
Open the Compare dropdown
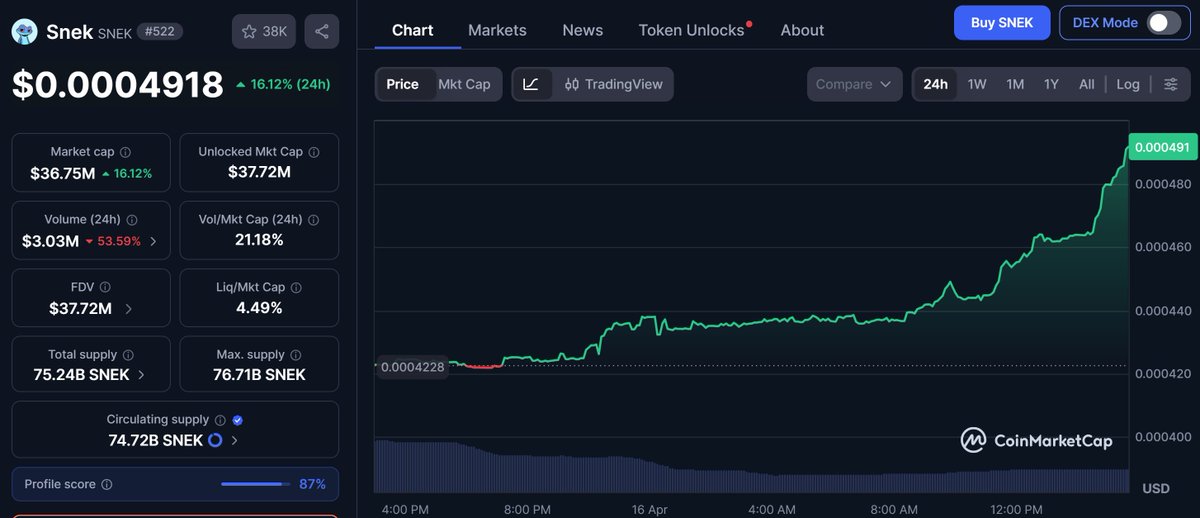tap(854, 84)
